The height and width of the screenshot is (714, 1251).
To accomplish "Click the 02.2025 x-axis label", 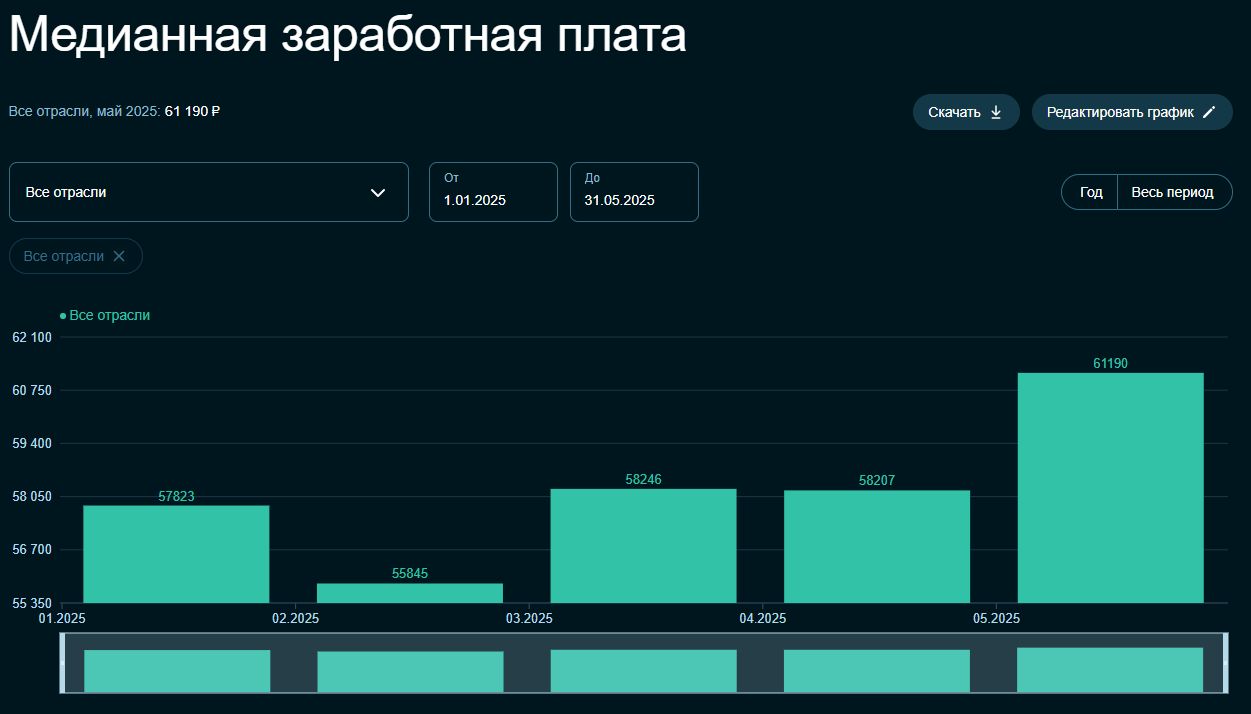I will [295, 619].
